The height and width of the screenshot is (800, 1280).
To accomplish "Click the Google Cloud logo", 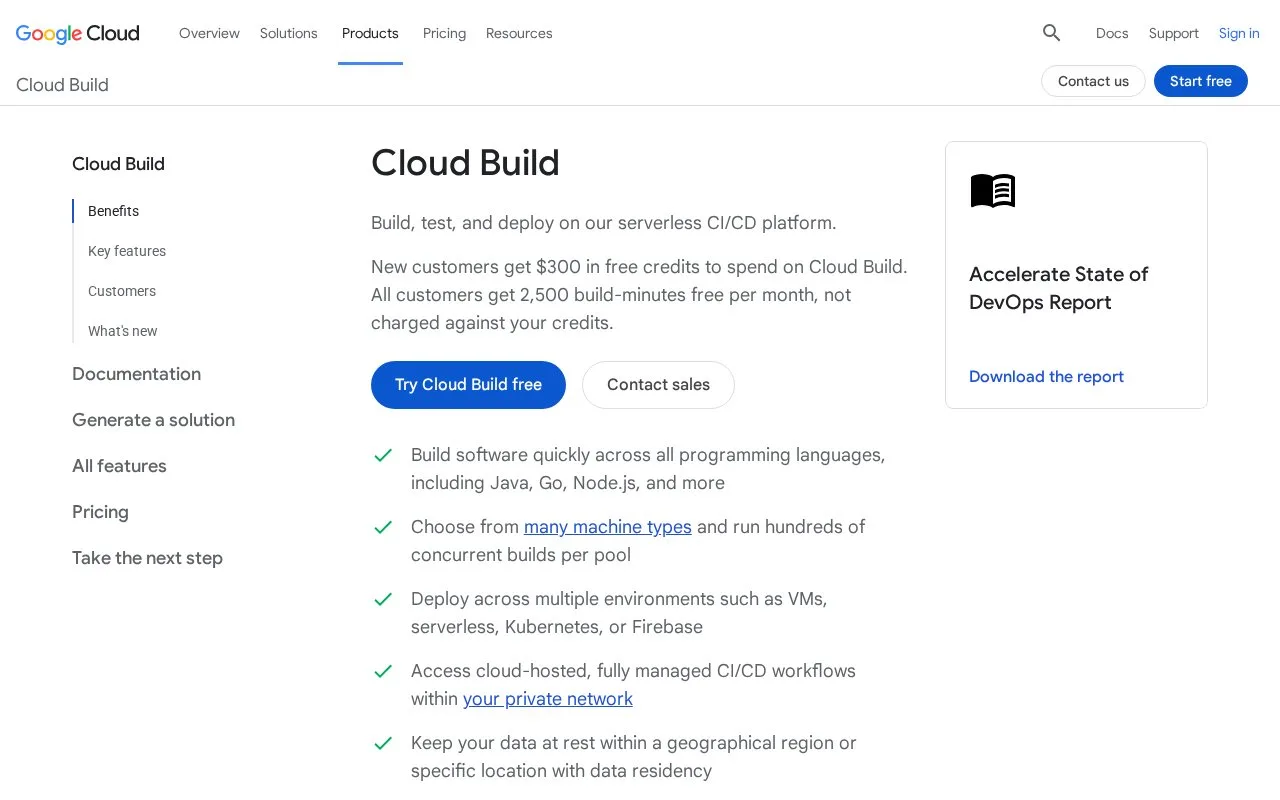I will 78,33.
